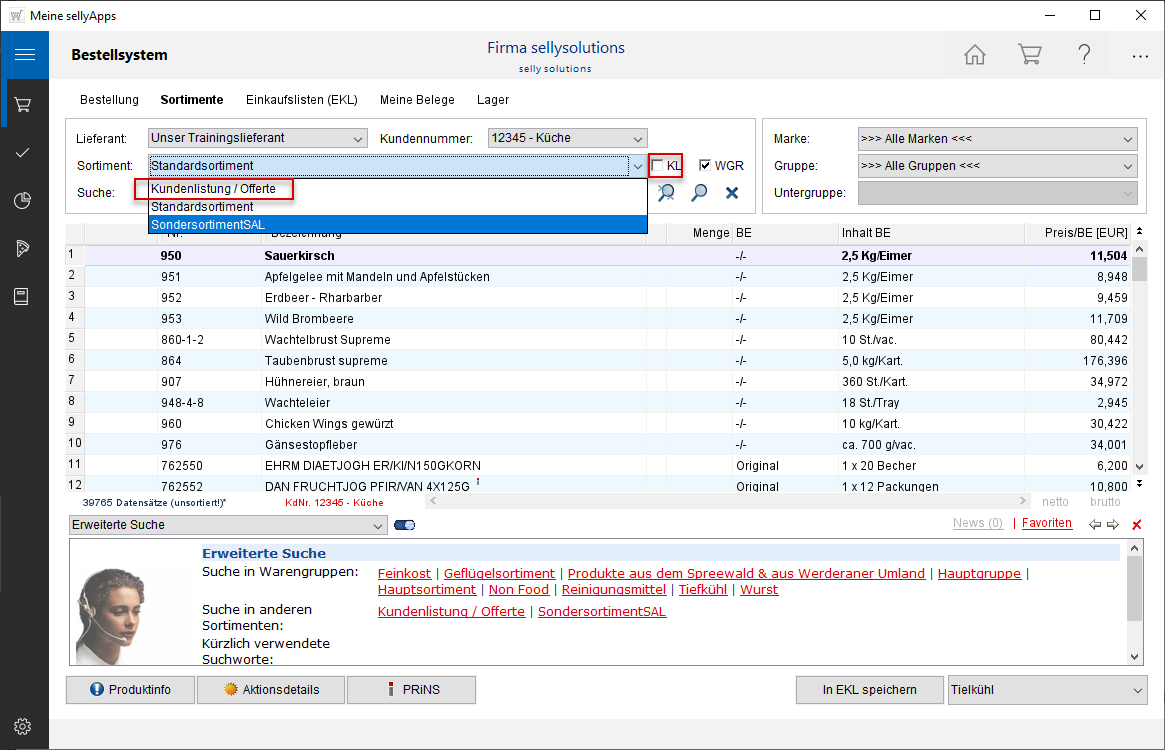Uncheck the WGR checkbox
This screenshot has width=1165, height=750.
coord(705,165)
